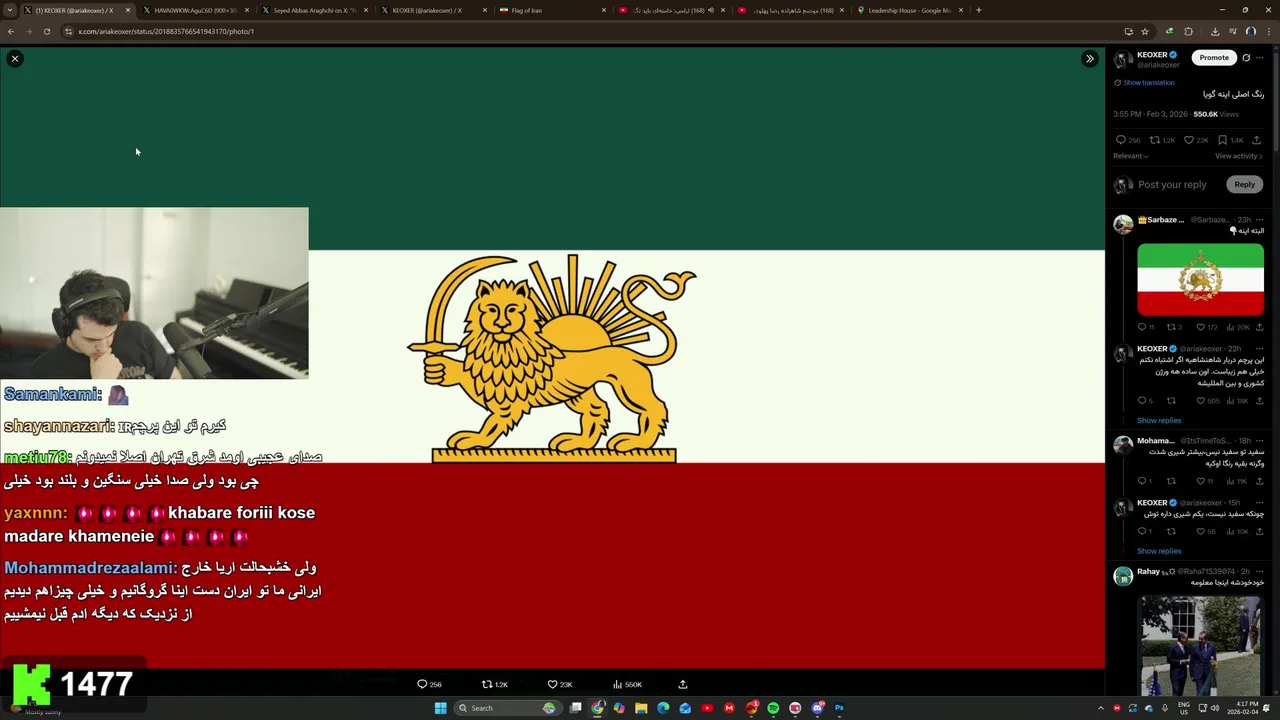The image size is (1280, 720).
Task: Click the taskbar Search box
Action: click(x=508, y=708)
